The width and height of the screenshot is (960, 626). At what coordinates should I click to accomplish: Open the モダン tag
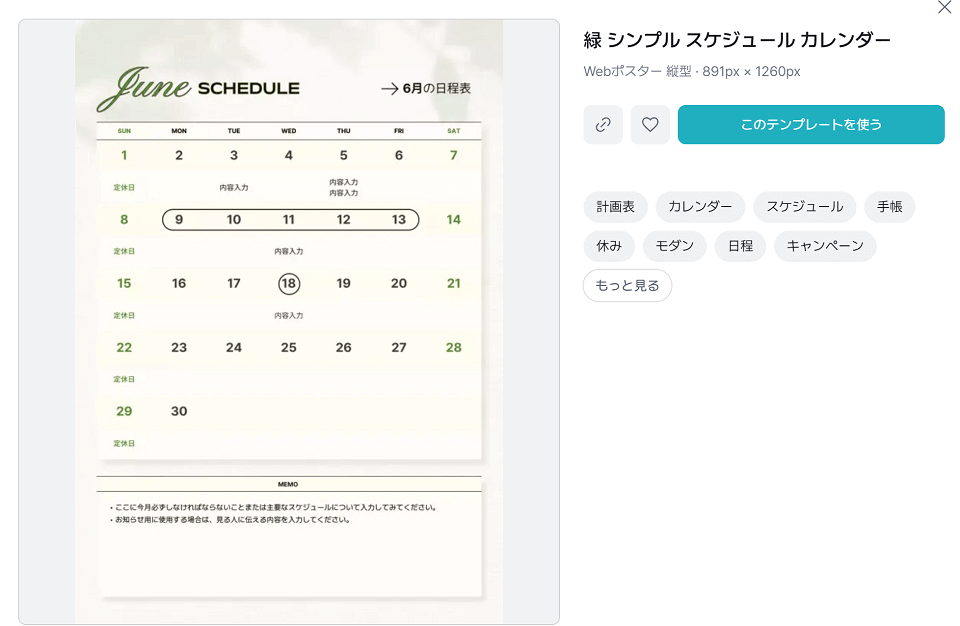coord(674,246)
